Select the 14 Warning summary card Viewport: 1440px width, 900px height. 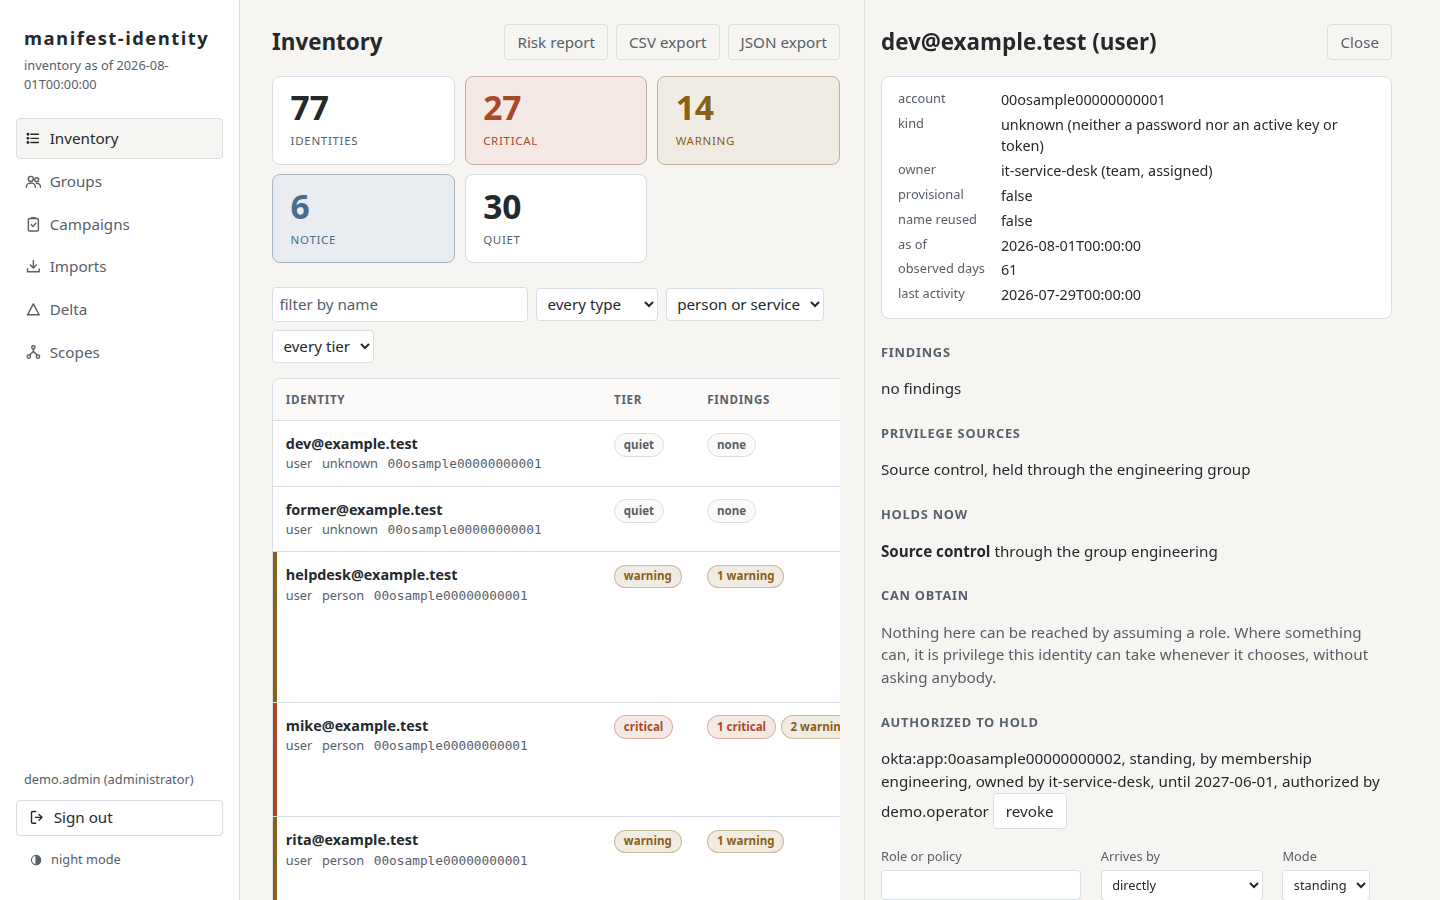point(748,121)
